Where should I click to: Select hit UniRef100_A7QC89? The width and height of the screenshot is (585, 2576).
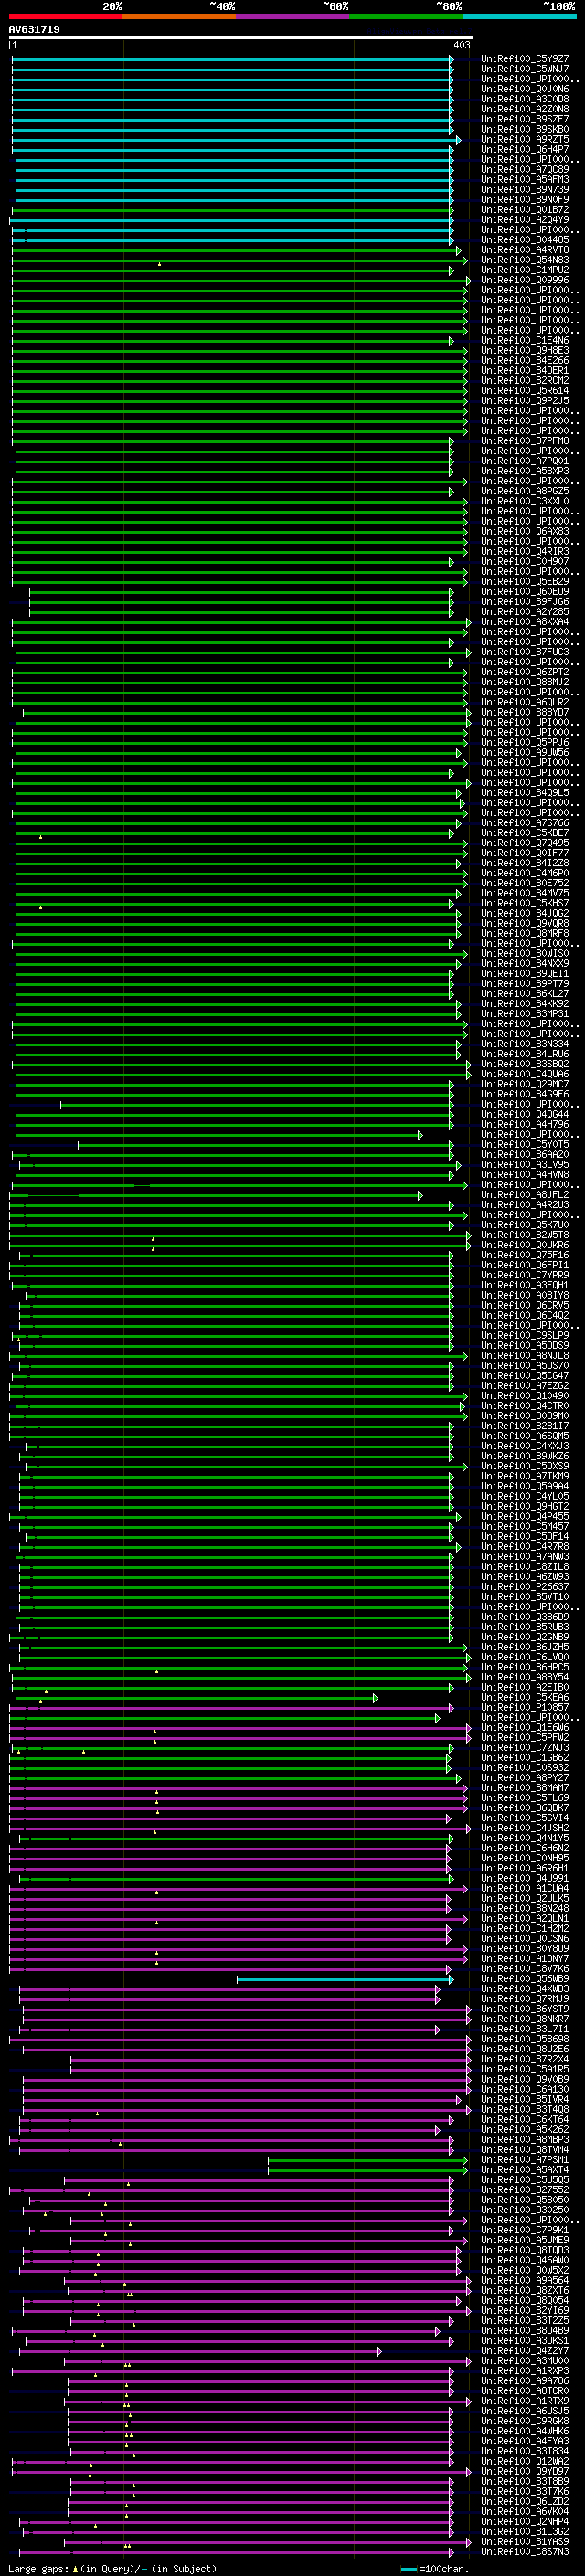[525, 169]
